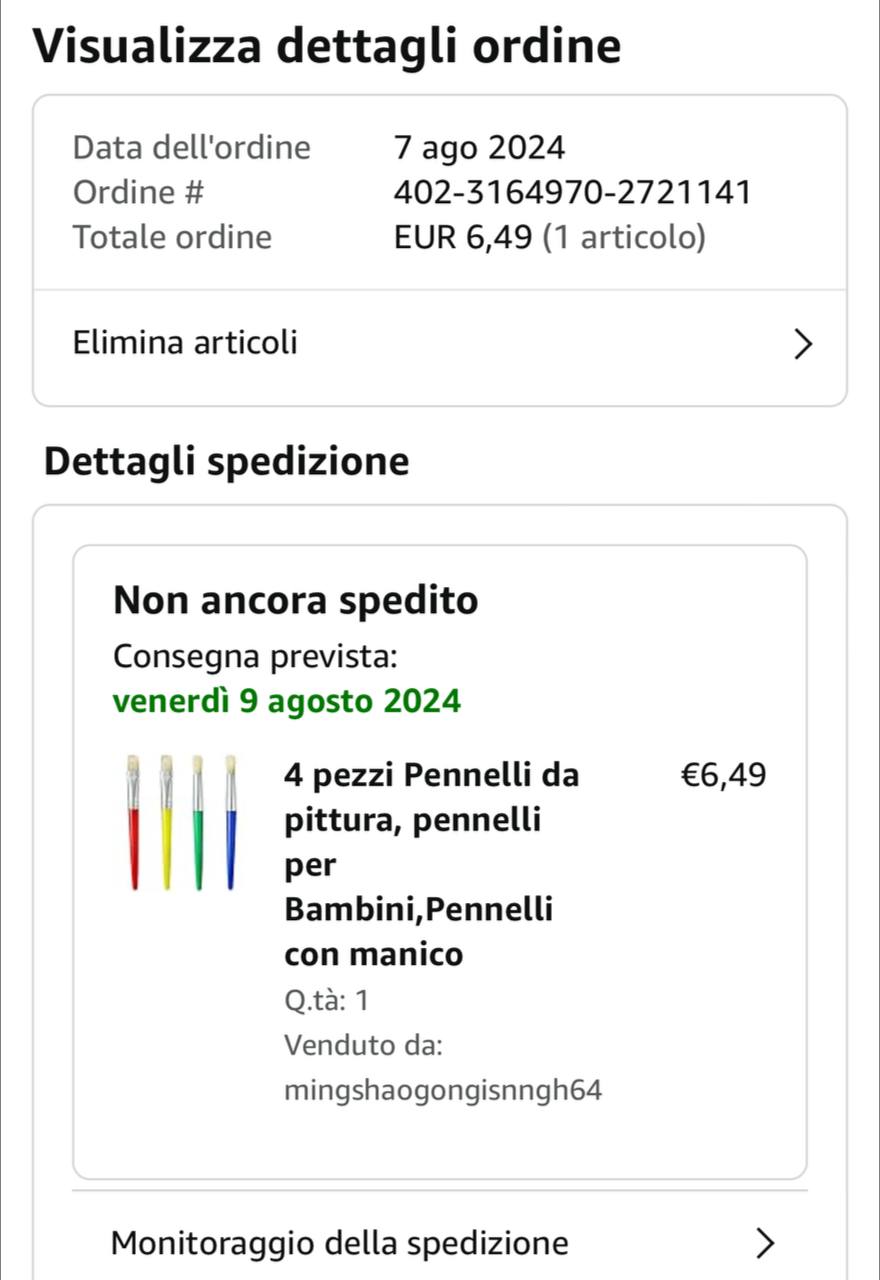Open the Elimina articoli option
Screen dimensions: 880x1280
[186, 344]
